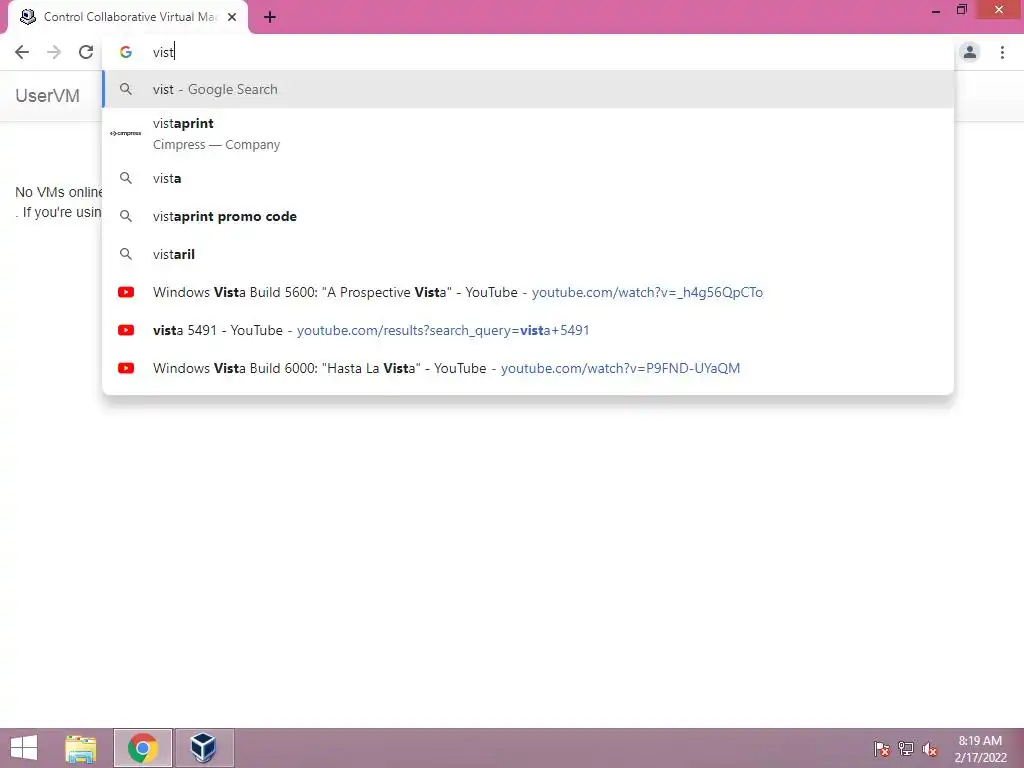
Task: Click the UserVM page heading
Action: pos(48,95)
